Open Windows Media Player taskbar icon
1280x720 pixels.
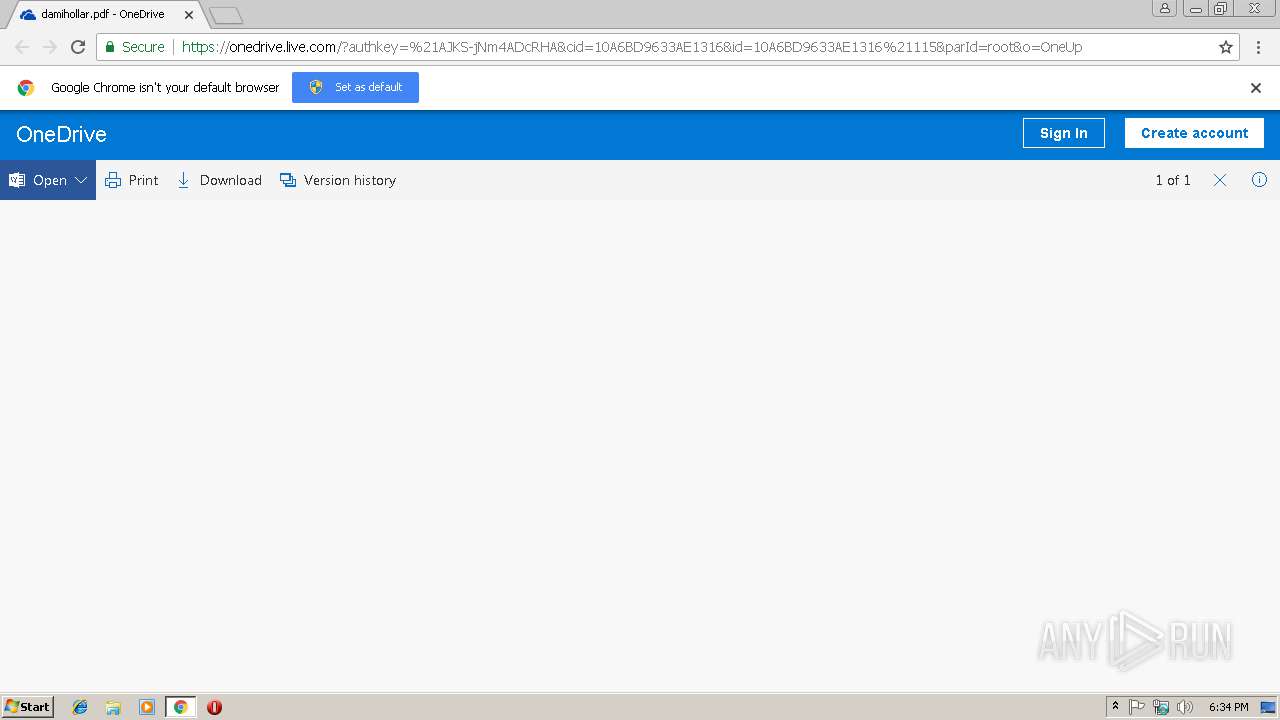coord(147,707)
